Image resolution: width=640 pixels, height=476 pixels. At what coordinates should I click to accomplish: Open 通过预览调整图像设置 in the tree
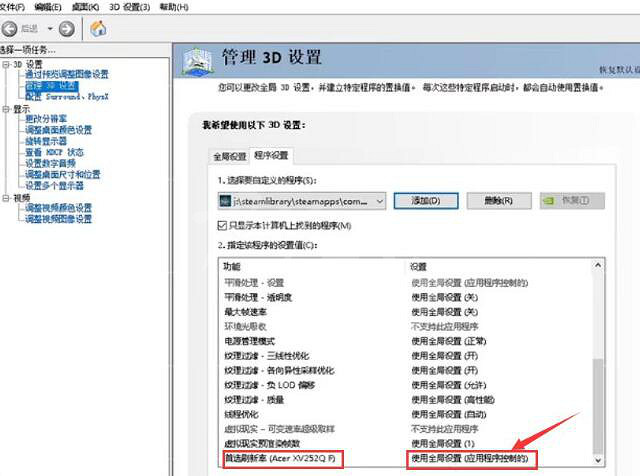pos(67,74)
